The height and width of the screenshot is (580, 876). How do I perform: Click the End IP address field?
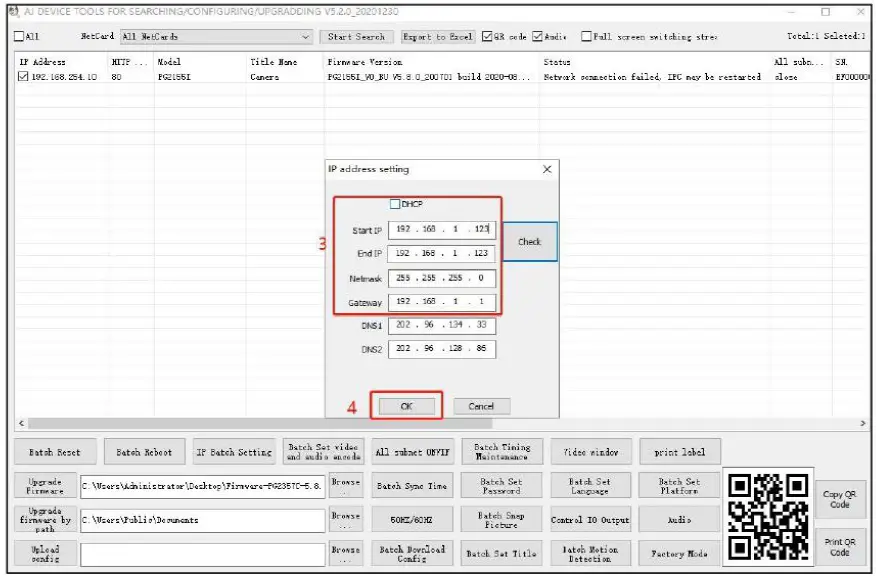point(442,254)
